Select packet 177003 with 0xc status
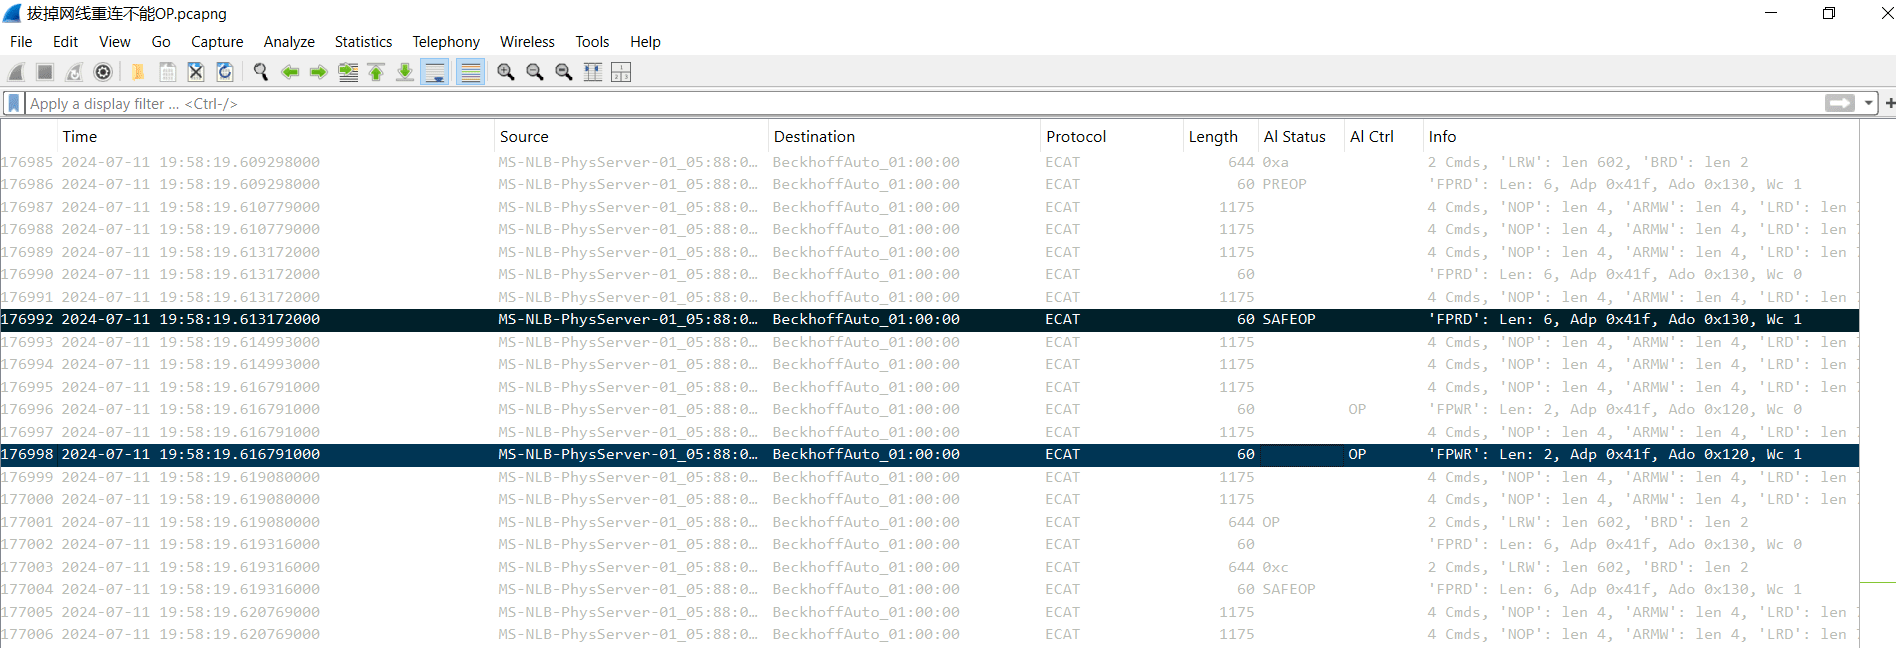1896x648 pixels. 929,567
